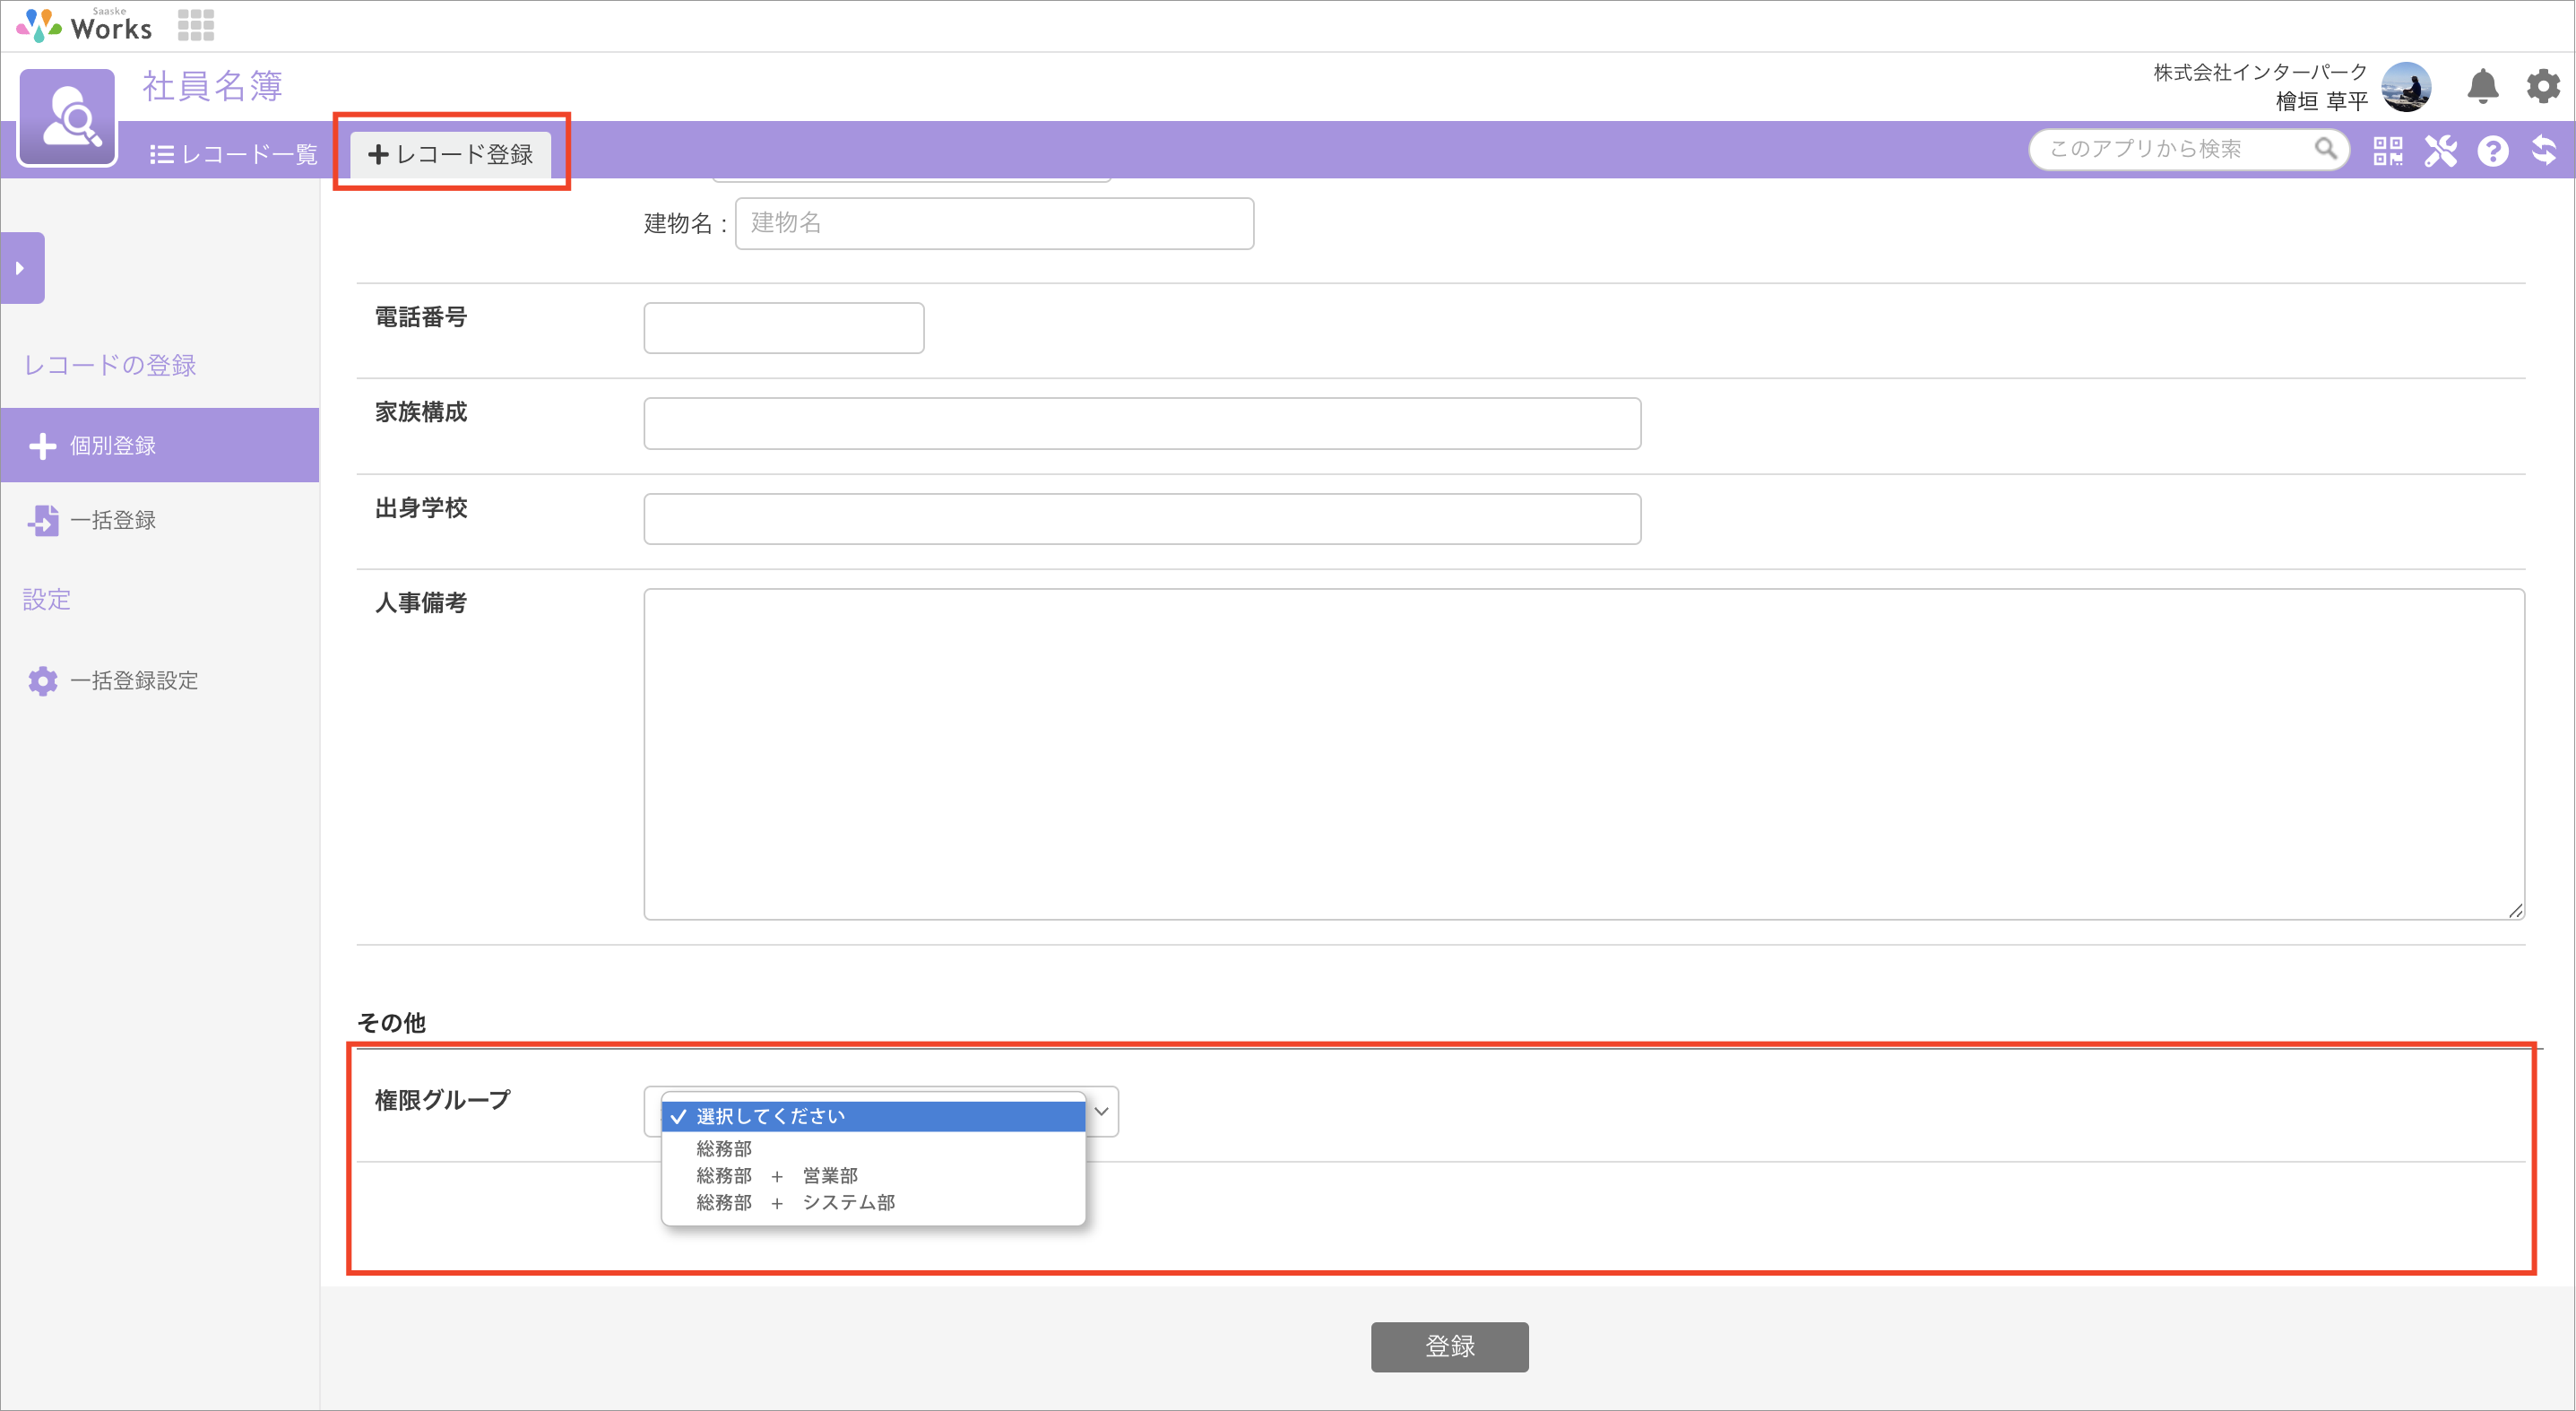Choose the 総務部 option only
Screen dimensions: 2576x1411
click(873, 1148)
